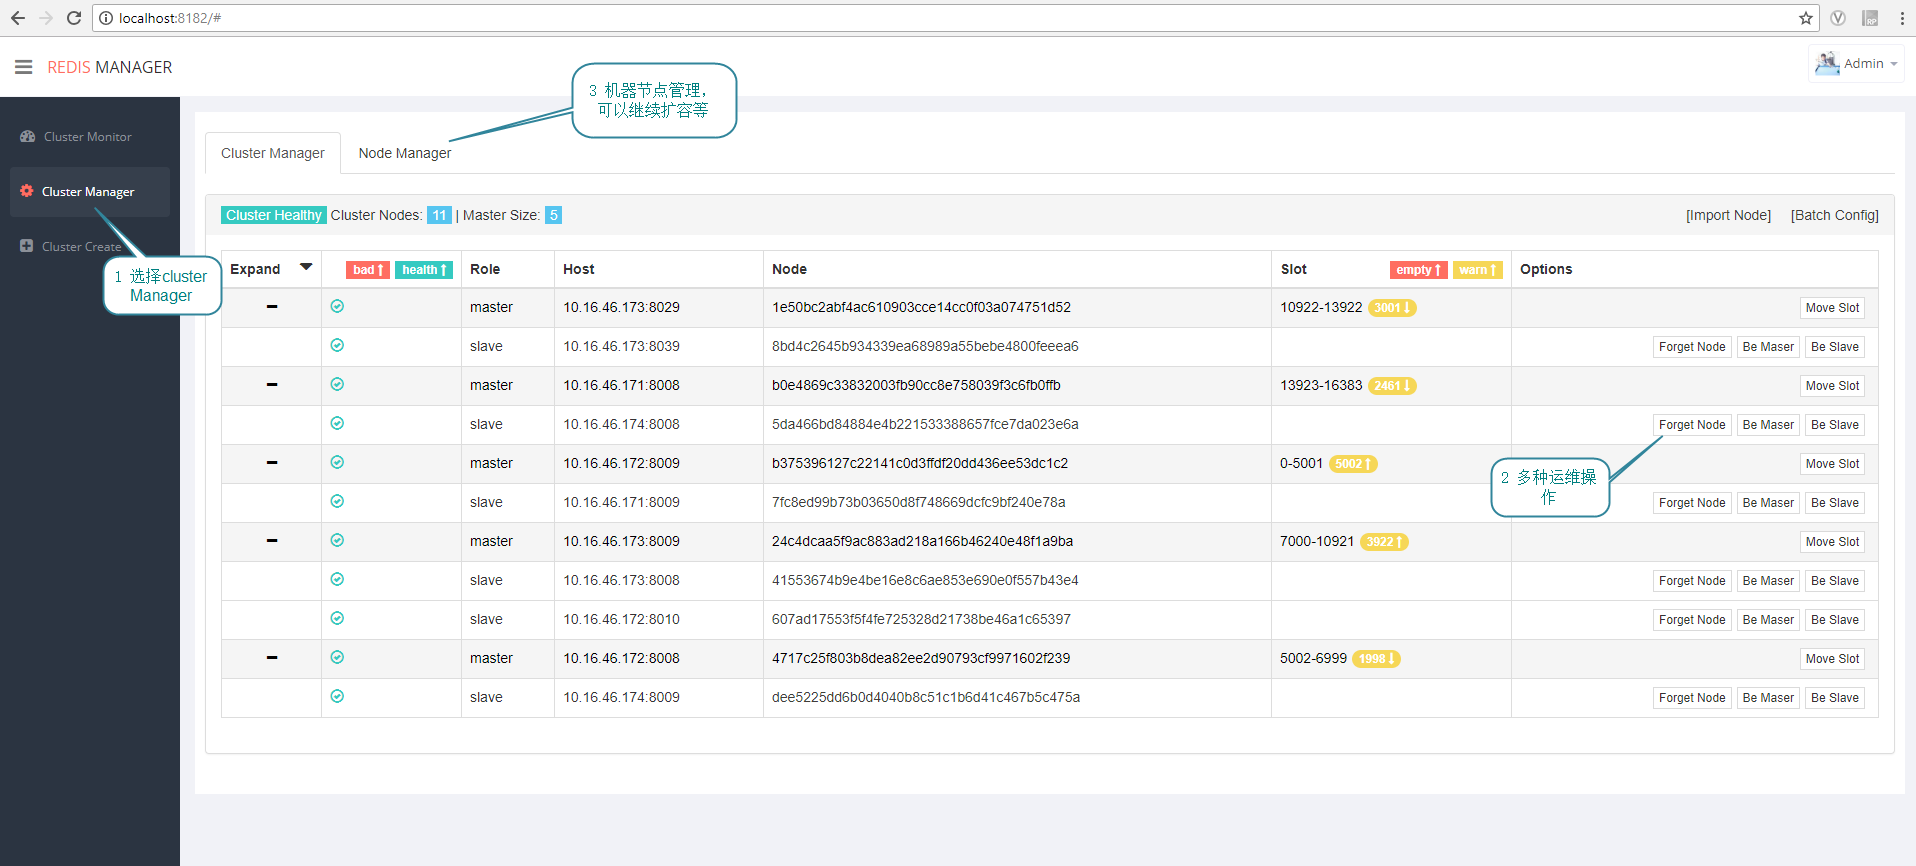Image resolution: width=1916 pixels, height=866 pixels.
Task: Toggle the hamburger sidebar menu icon
Action: [24, 67]
